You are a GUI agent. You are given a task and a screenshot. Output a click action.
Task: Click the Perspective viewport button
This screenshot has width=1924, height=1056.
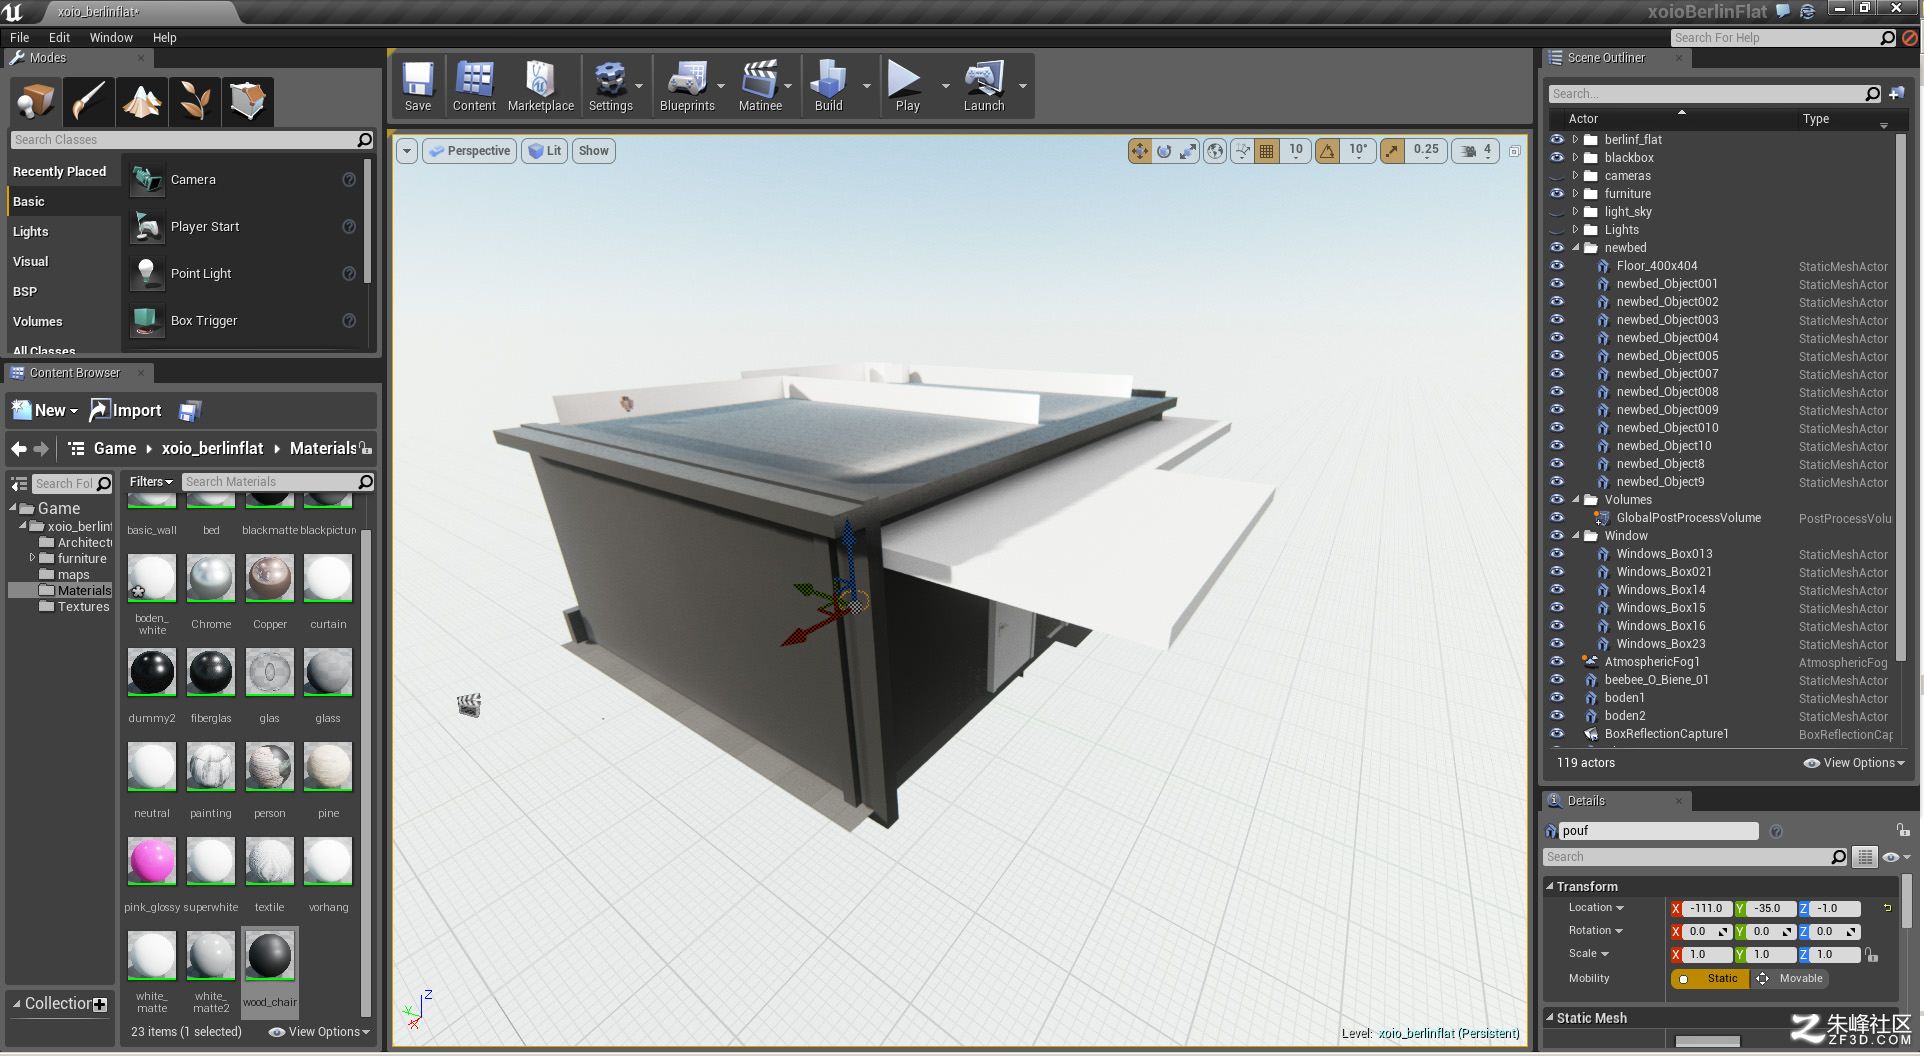(x=468, y=151)
